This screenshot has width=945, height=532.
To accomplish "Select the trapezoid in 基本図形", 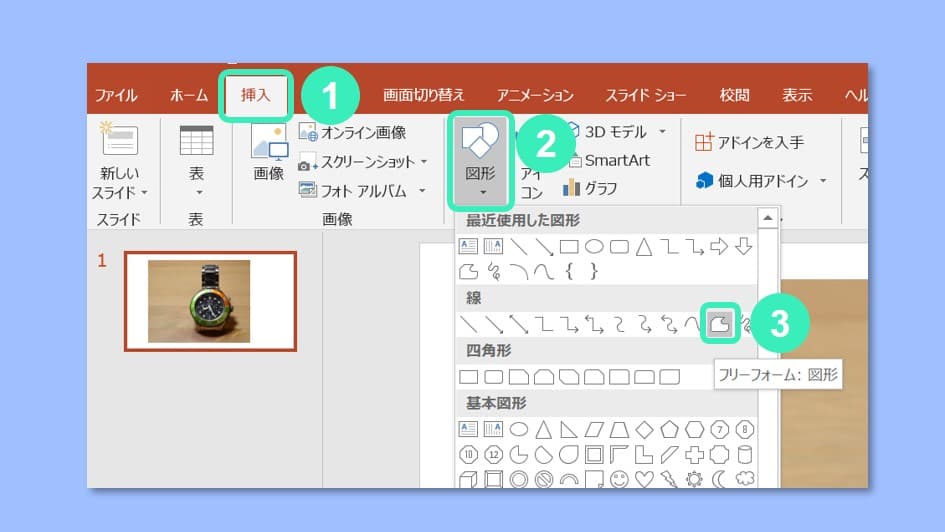I will (620, 430).
